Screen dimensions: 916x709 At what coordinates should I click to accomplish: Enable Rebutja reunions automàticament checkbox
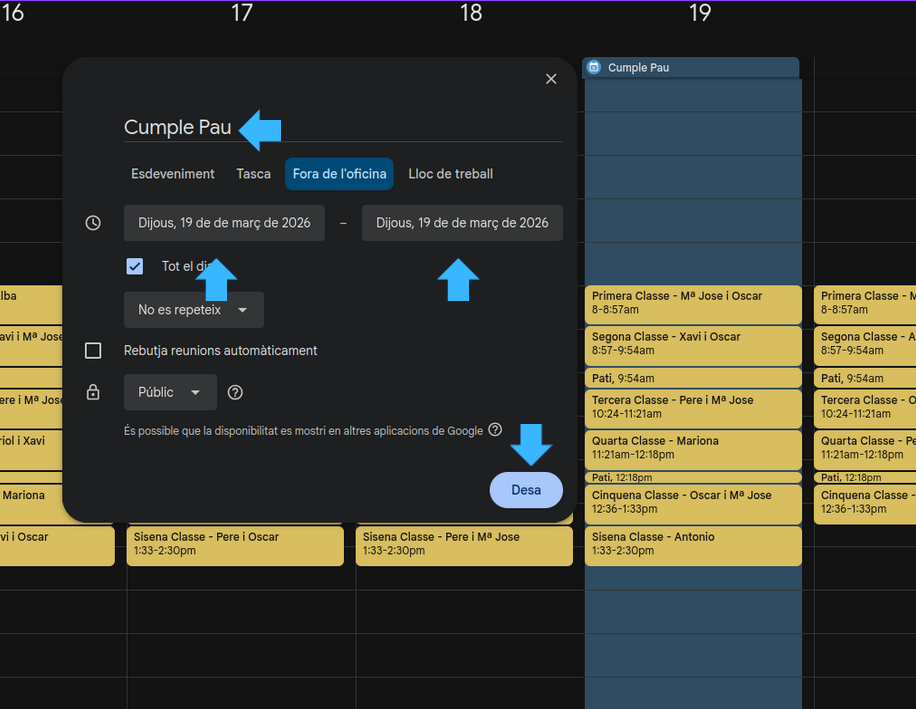(x=93, y=351)
